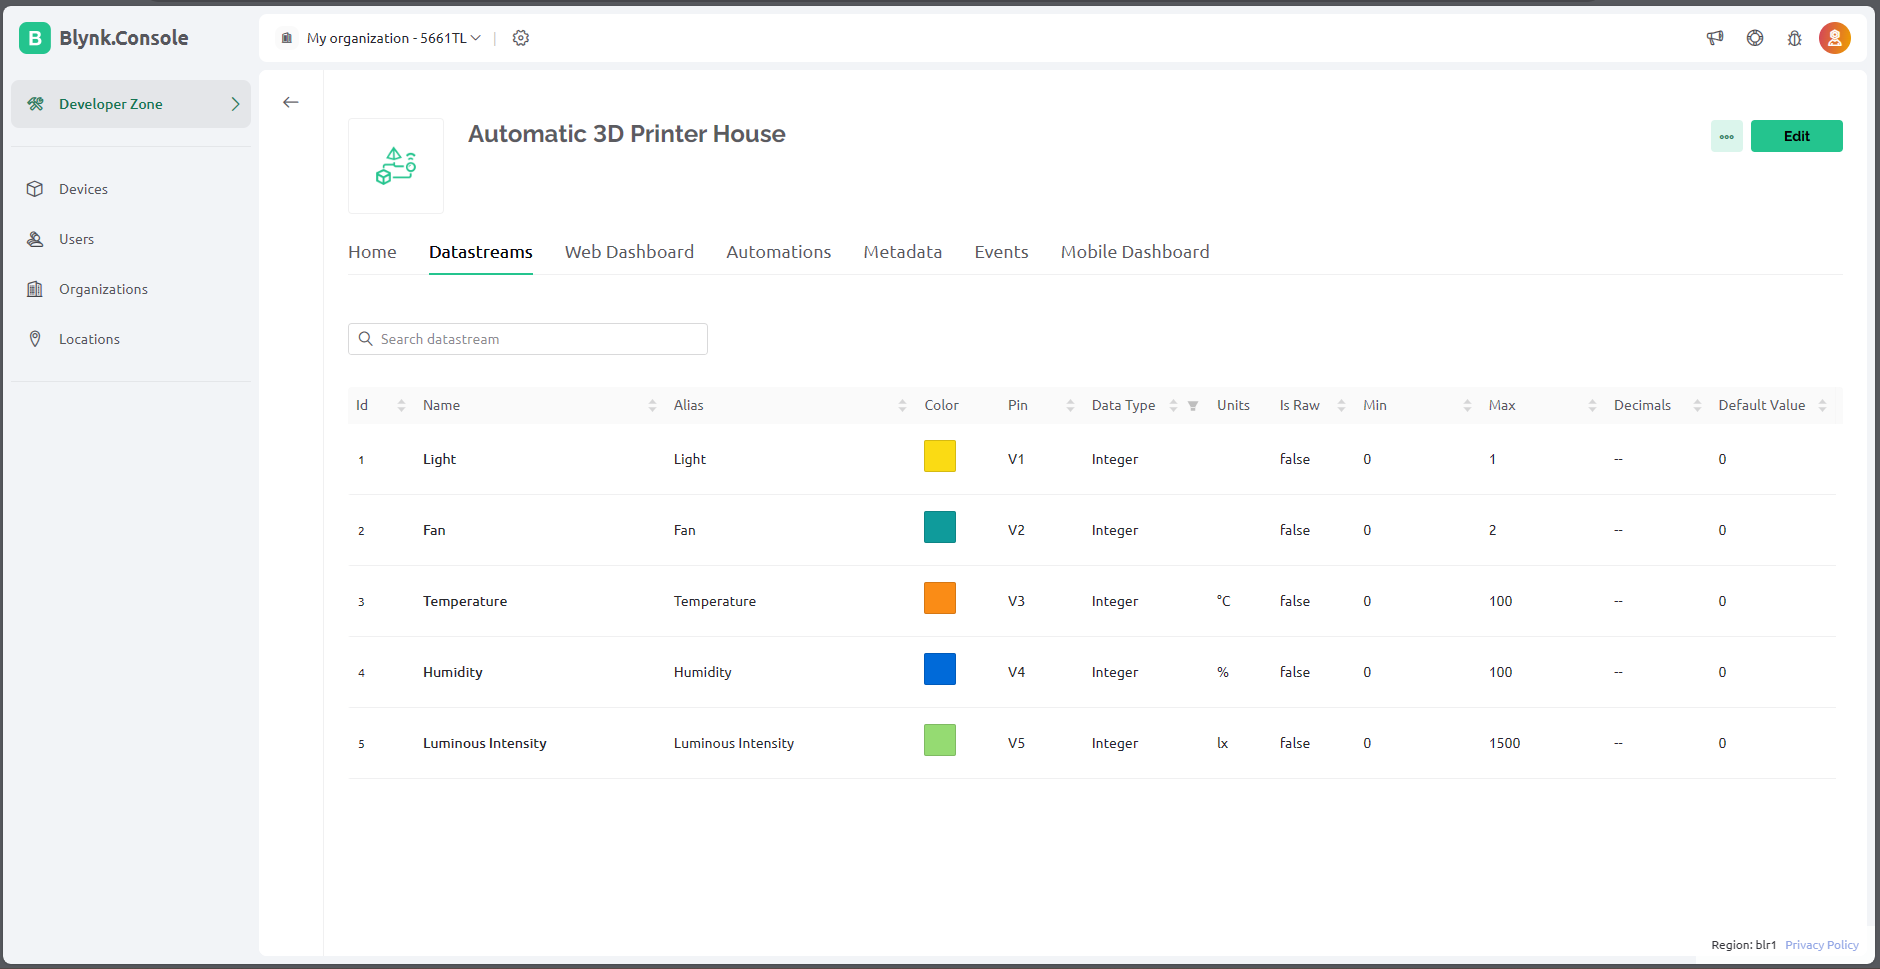The width and height of the screenshot is (1880, 969).
Task: Click the orange Temperature color swatch
Action: click(x=940, y=598)
